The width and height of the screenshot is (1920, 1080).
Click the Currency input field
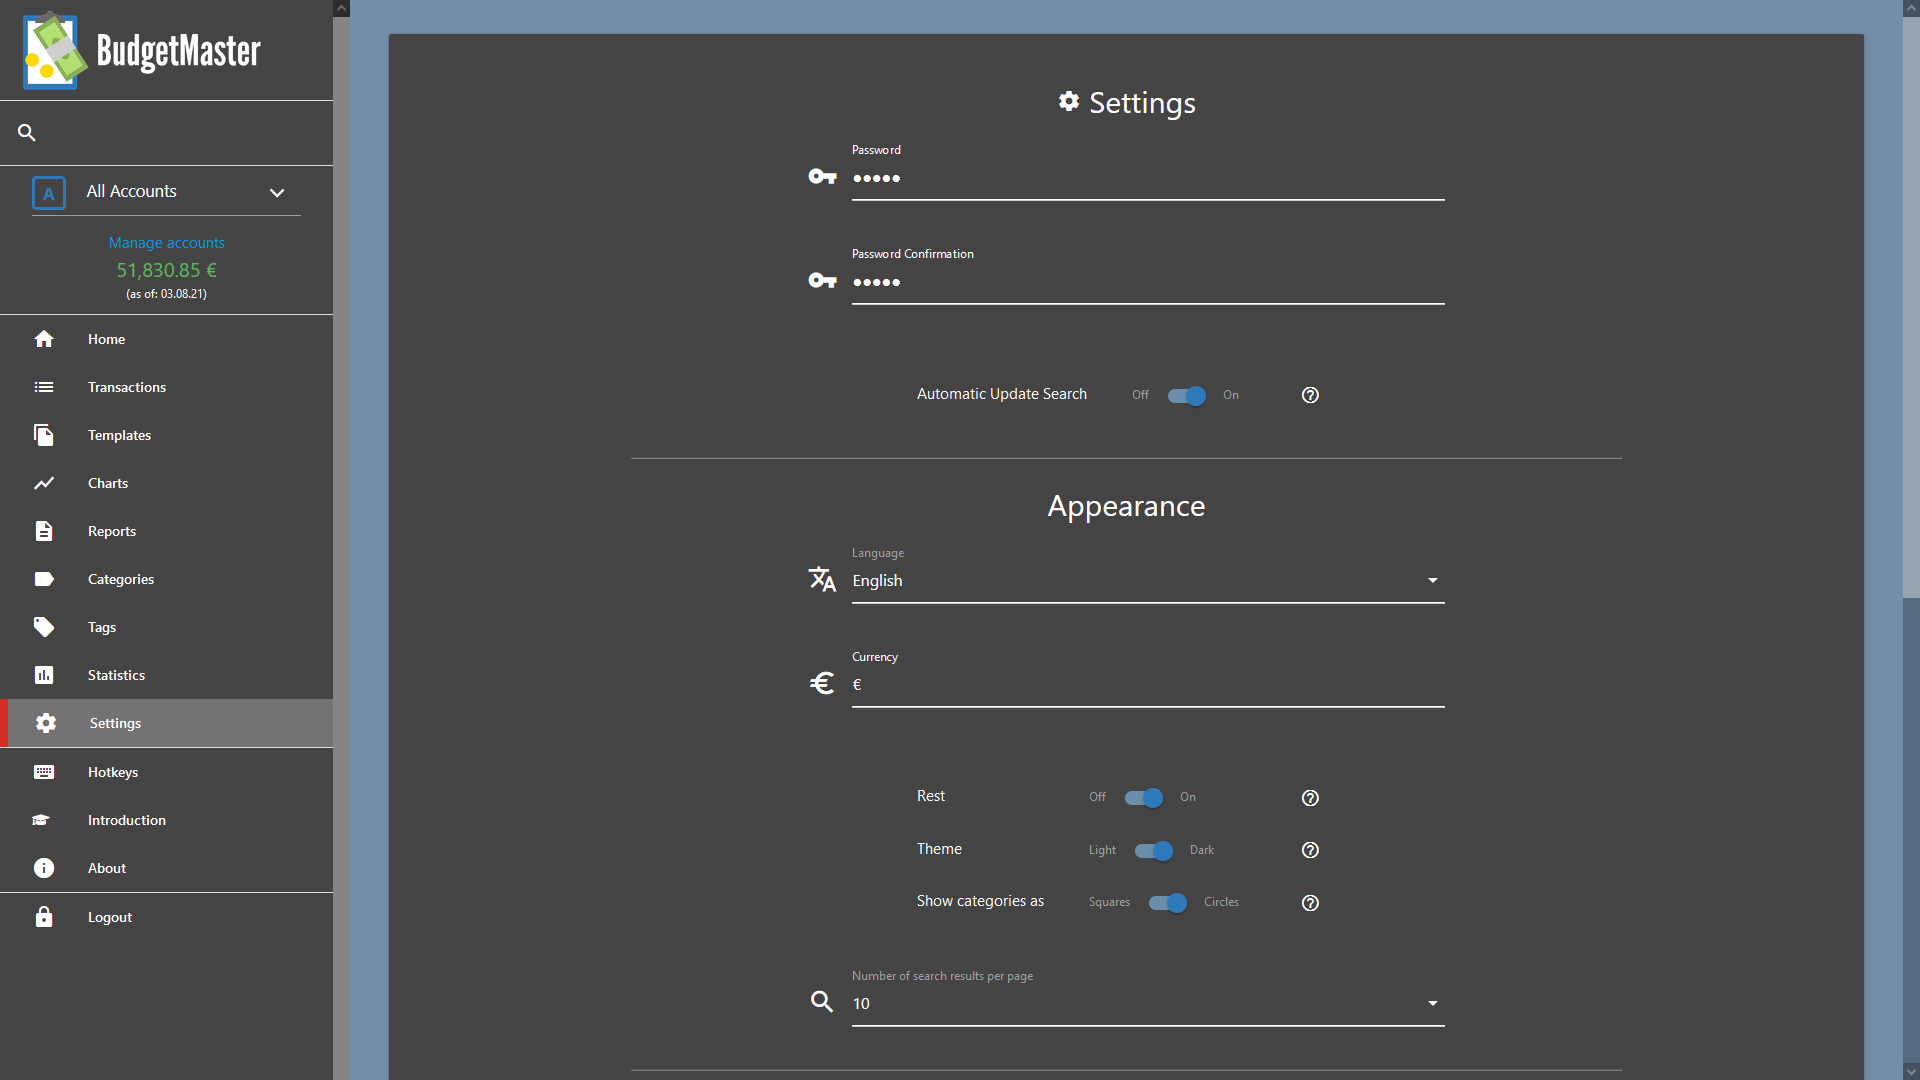tap(1148, 685)
